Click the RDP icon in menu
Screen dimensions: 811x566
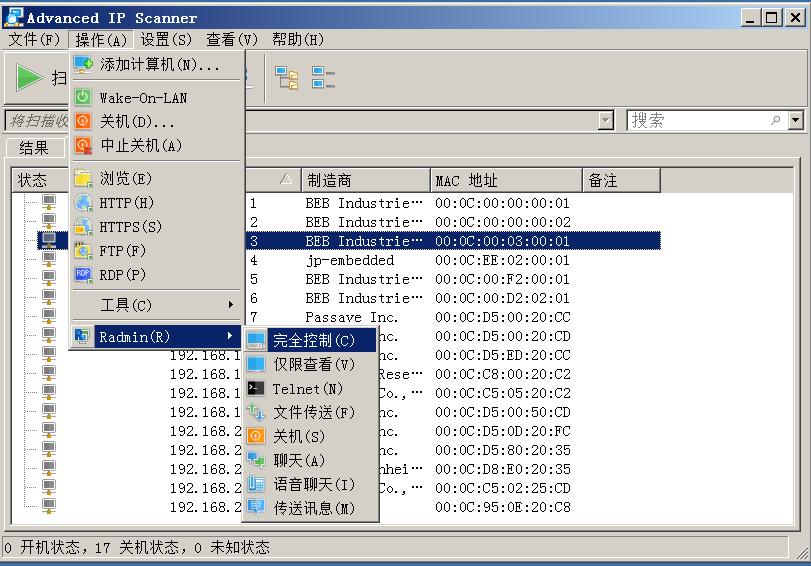pos(83,275)
